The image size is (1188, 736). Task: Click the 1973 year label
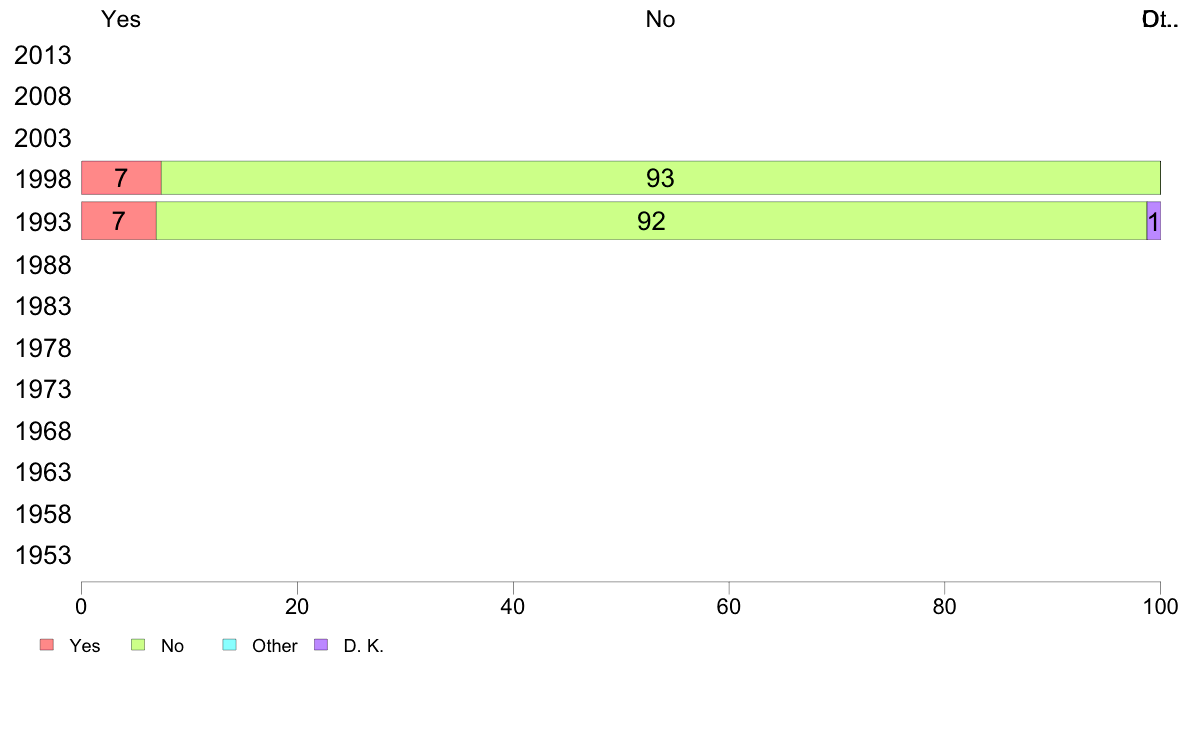(43, 389)
